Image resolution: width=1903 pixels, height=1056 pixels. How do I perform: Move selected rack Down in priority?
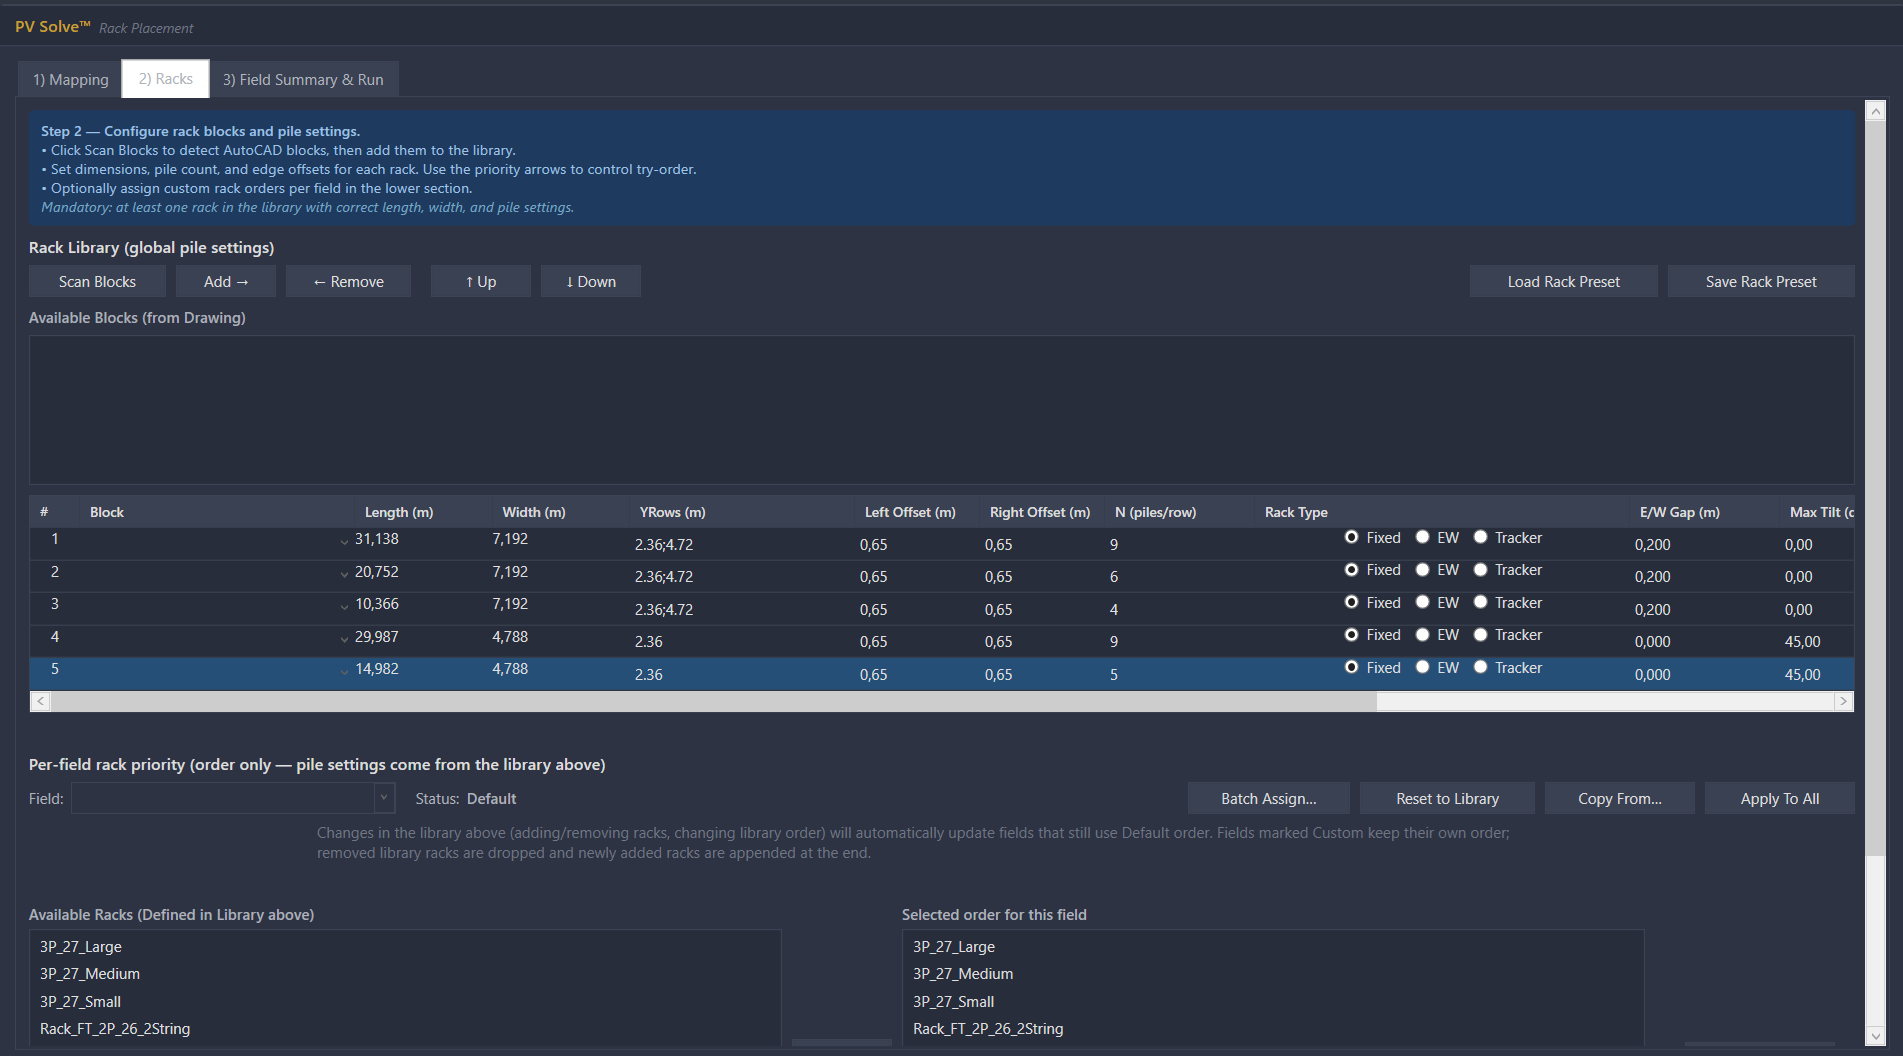(591, 282)
